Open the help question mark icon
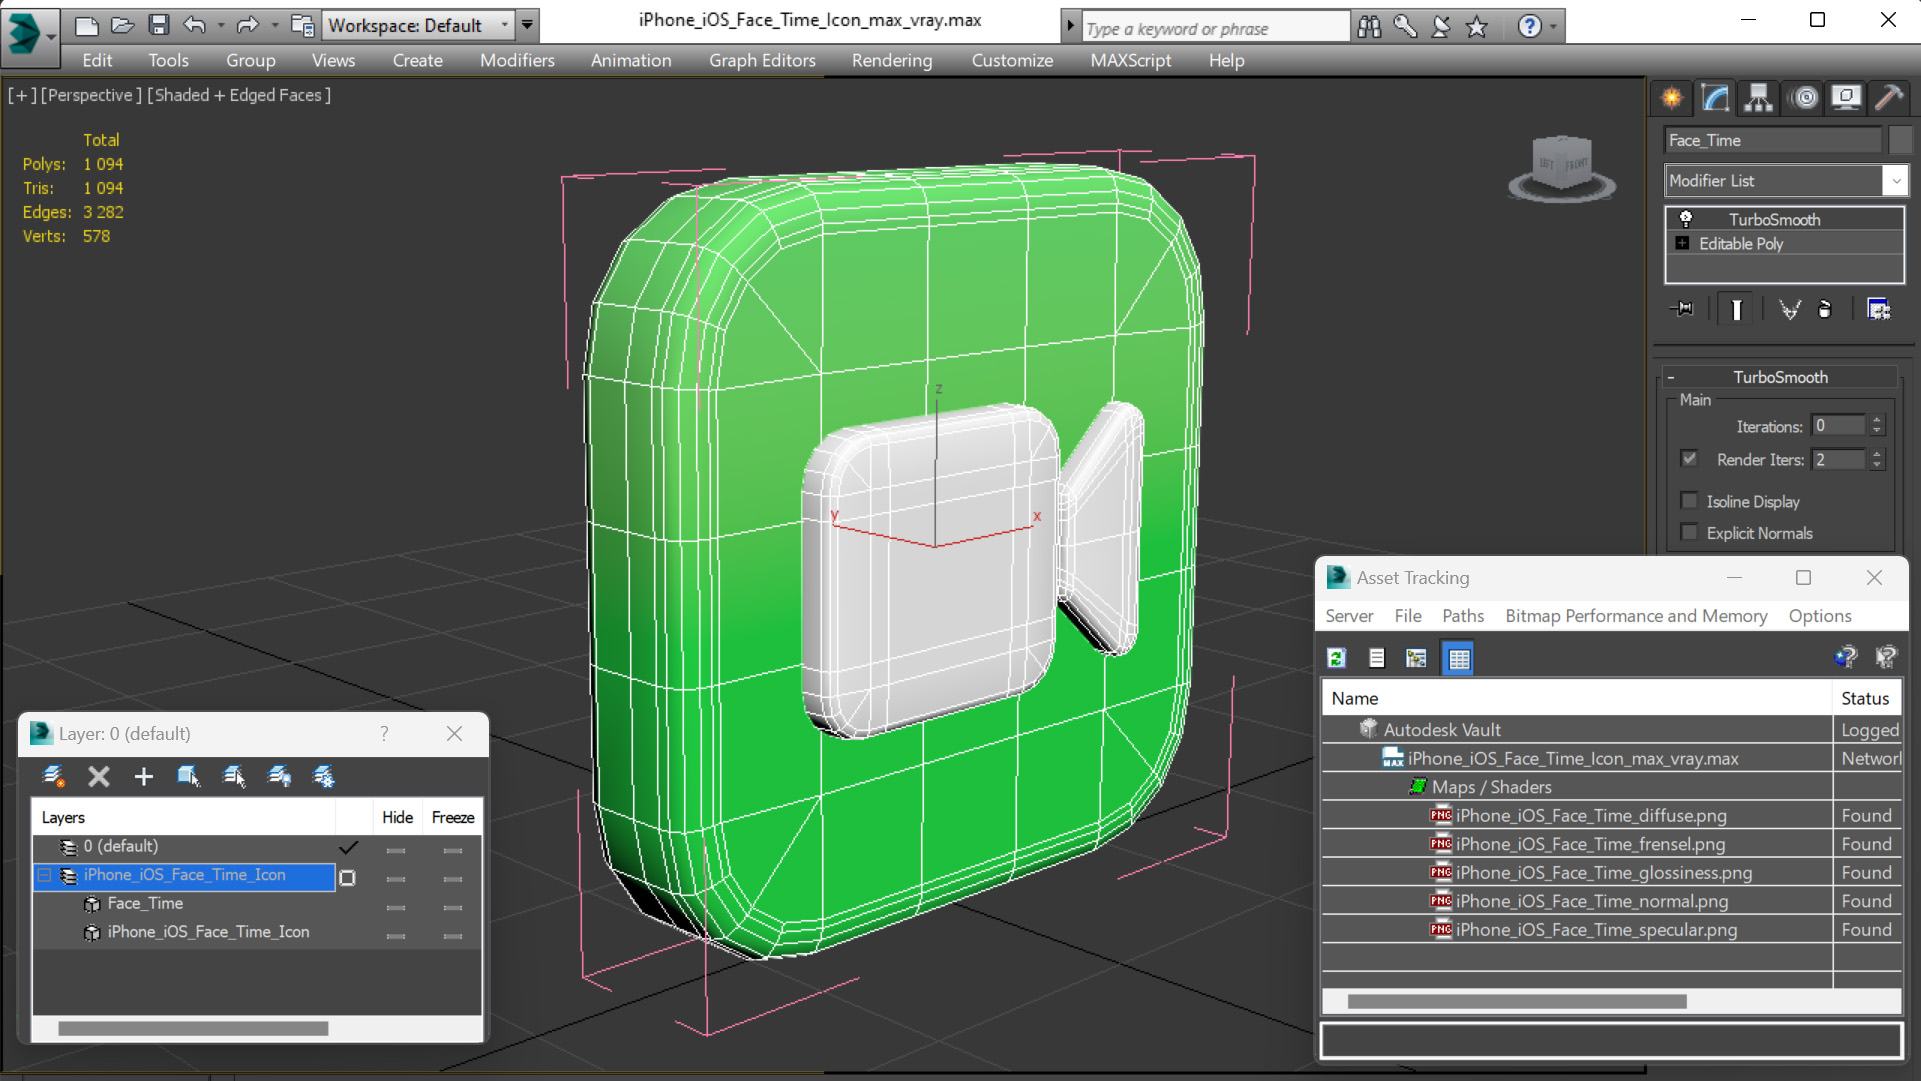This screenshot has width=1921, height=1081. point(1529,27)
